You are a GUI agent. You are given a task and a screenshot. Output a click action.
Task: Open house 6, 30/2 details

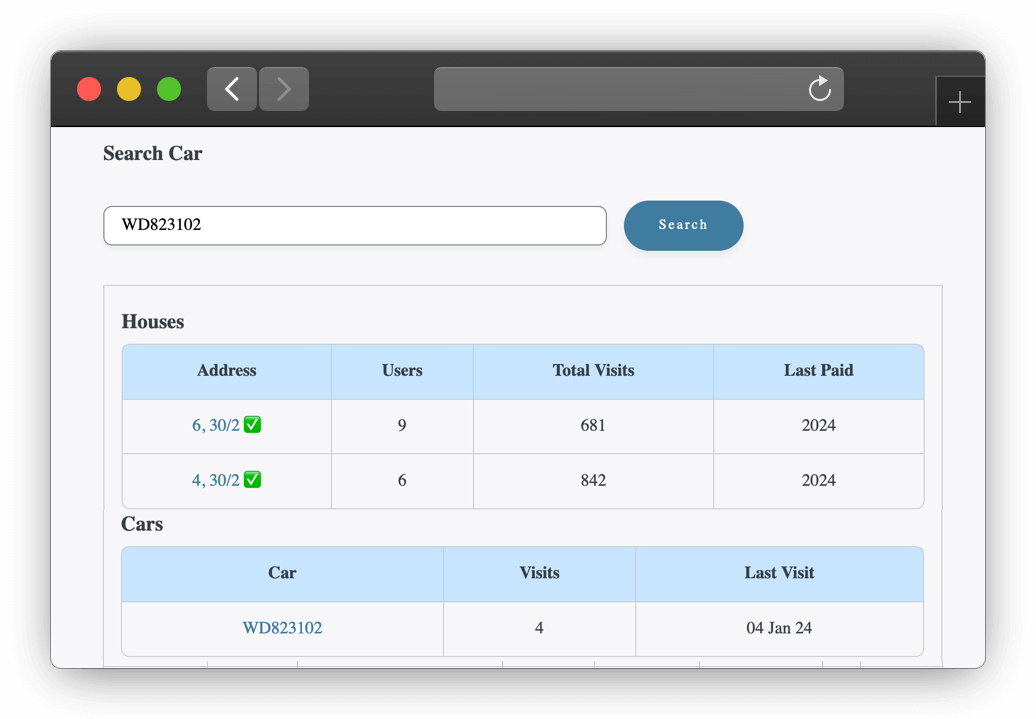(216, 424)
